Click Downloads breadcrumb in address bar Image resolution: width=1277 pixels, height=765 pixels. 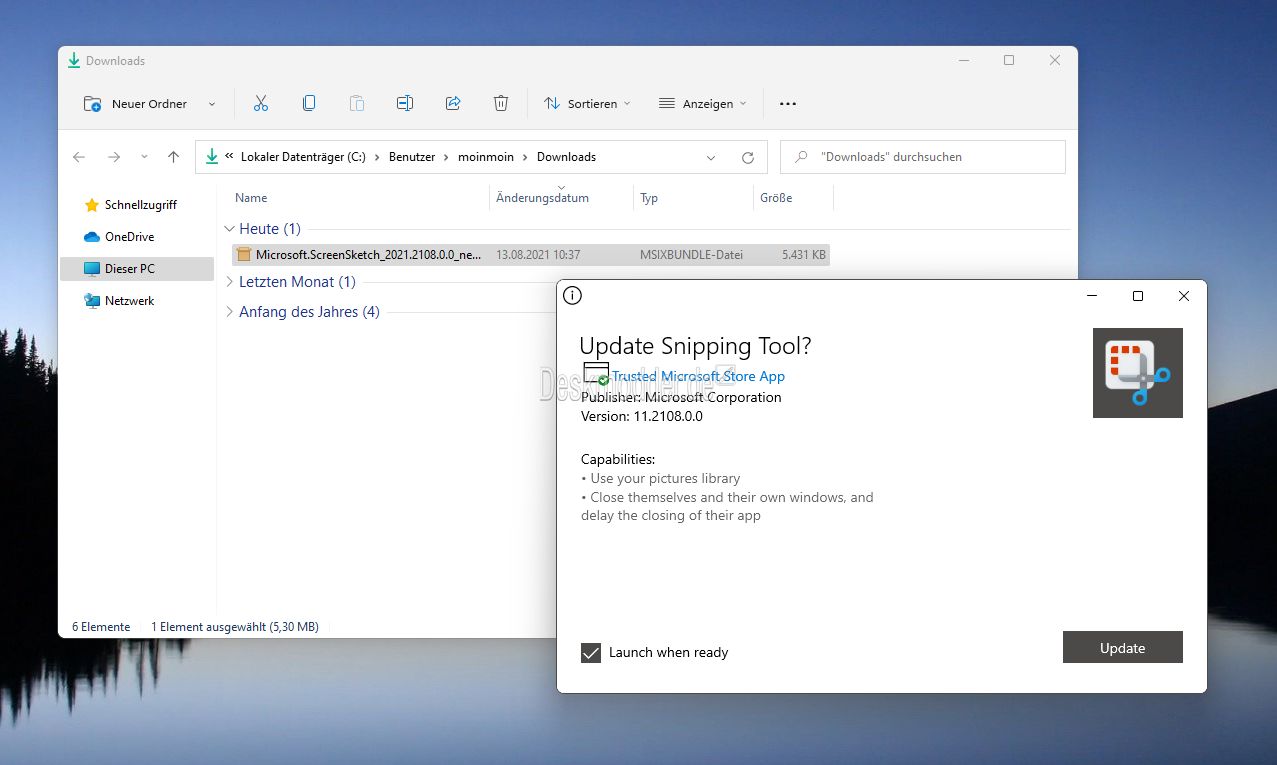(566, 157)
